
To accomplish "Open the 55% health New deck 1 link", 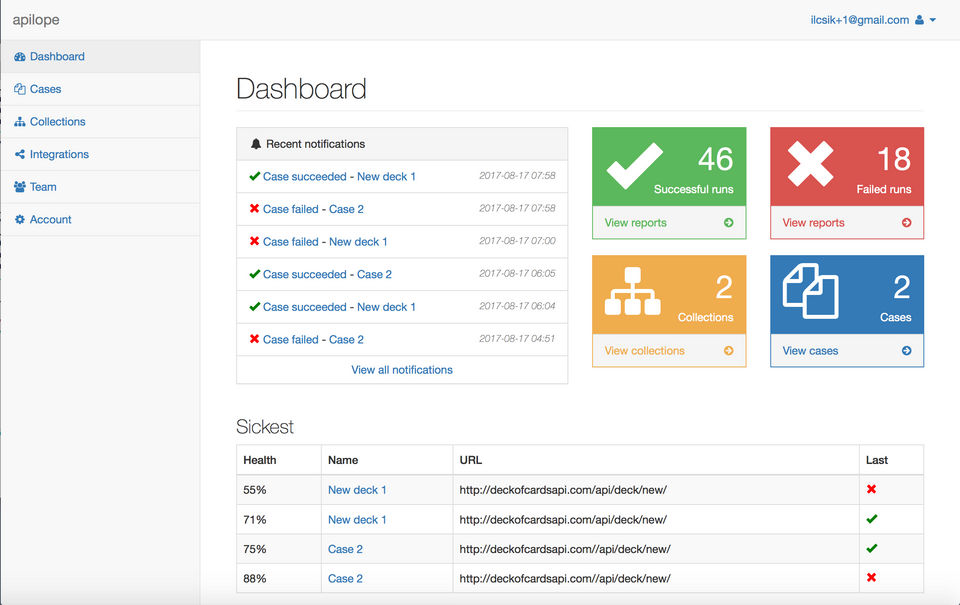I will tap(357, 490).
